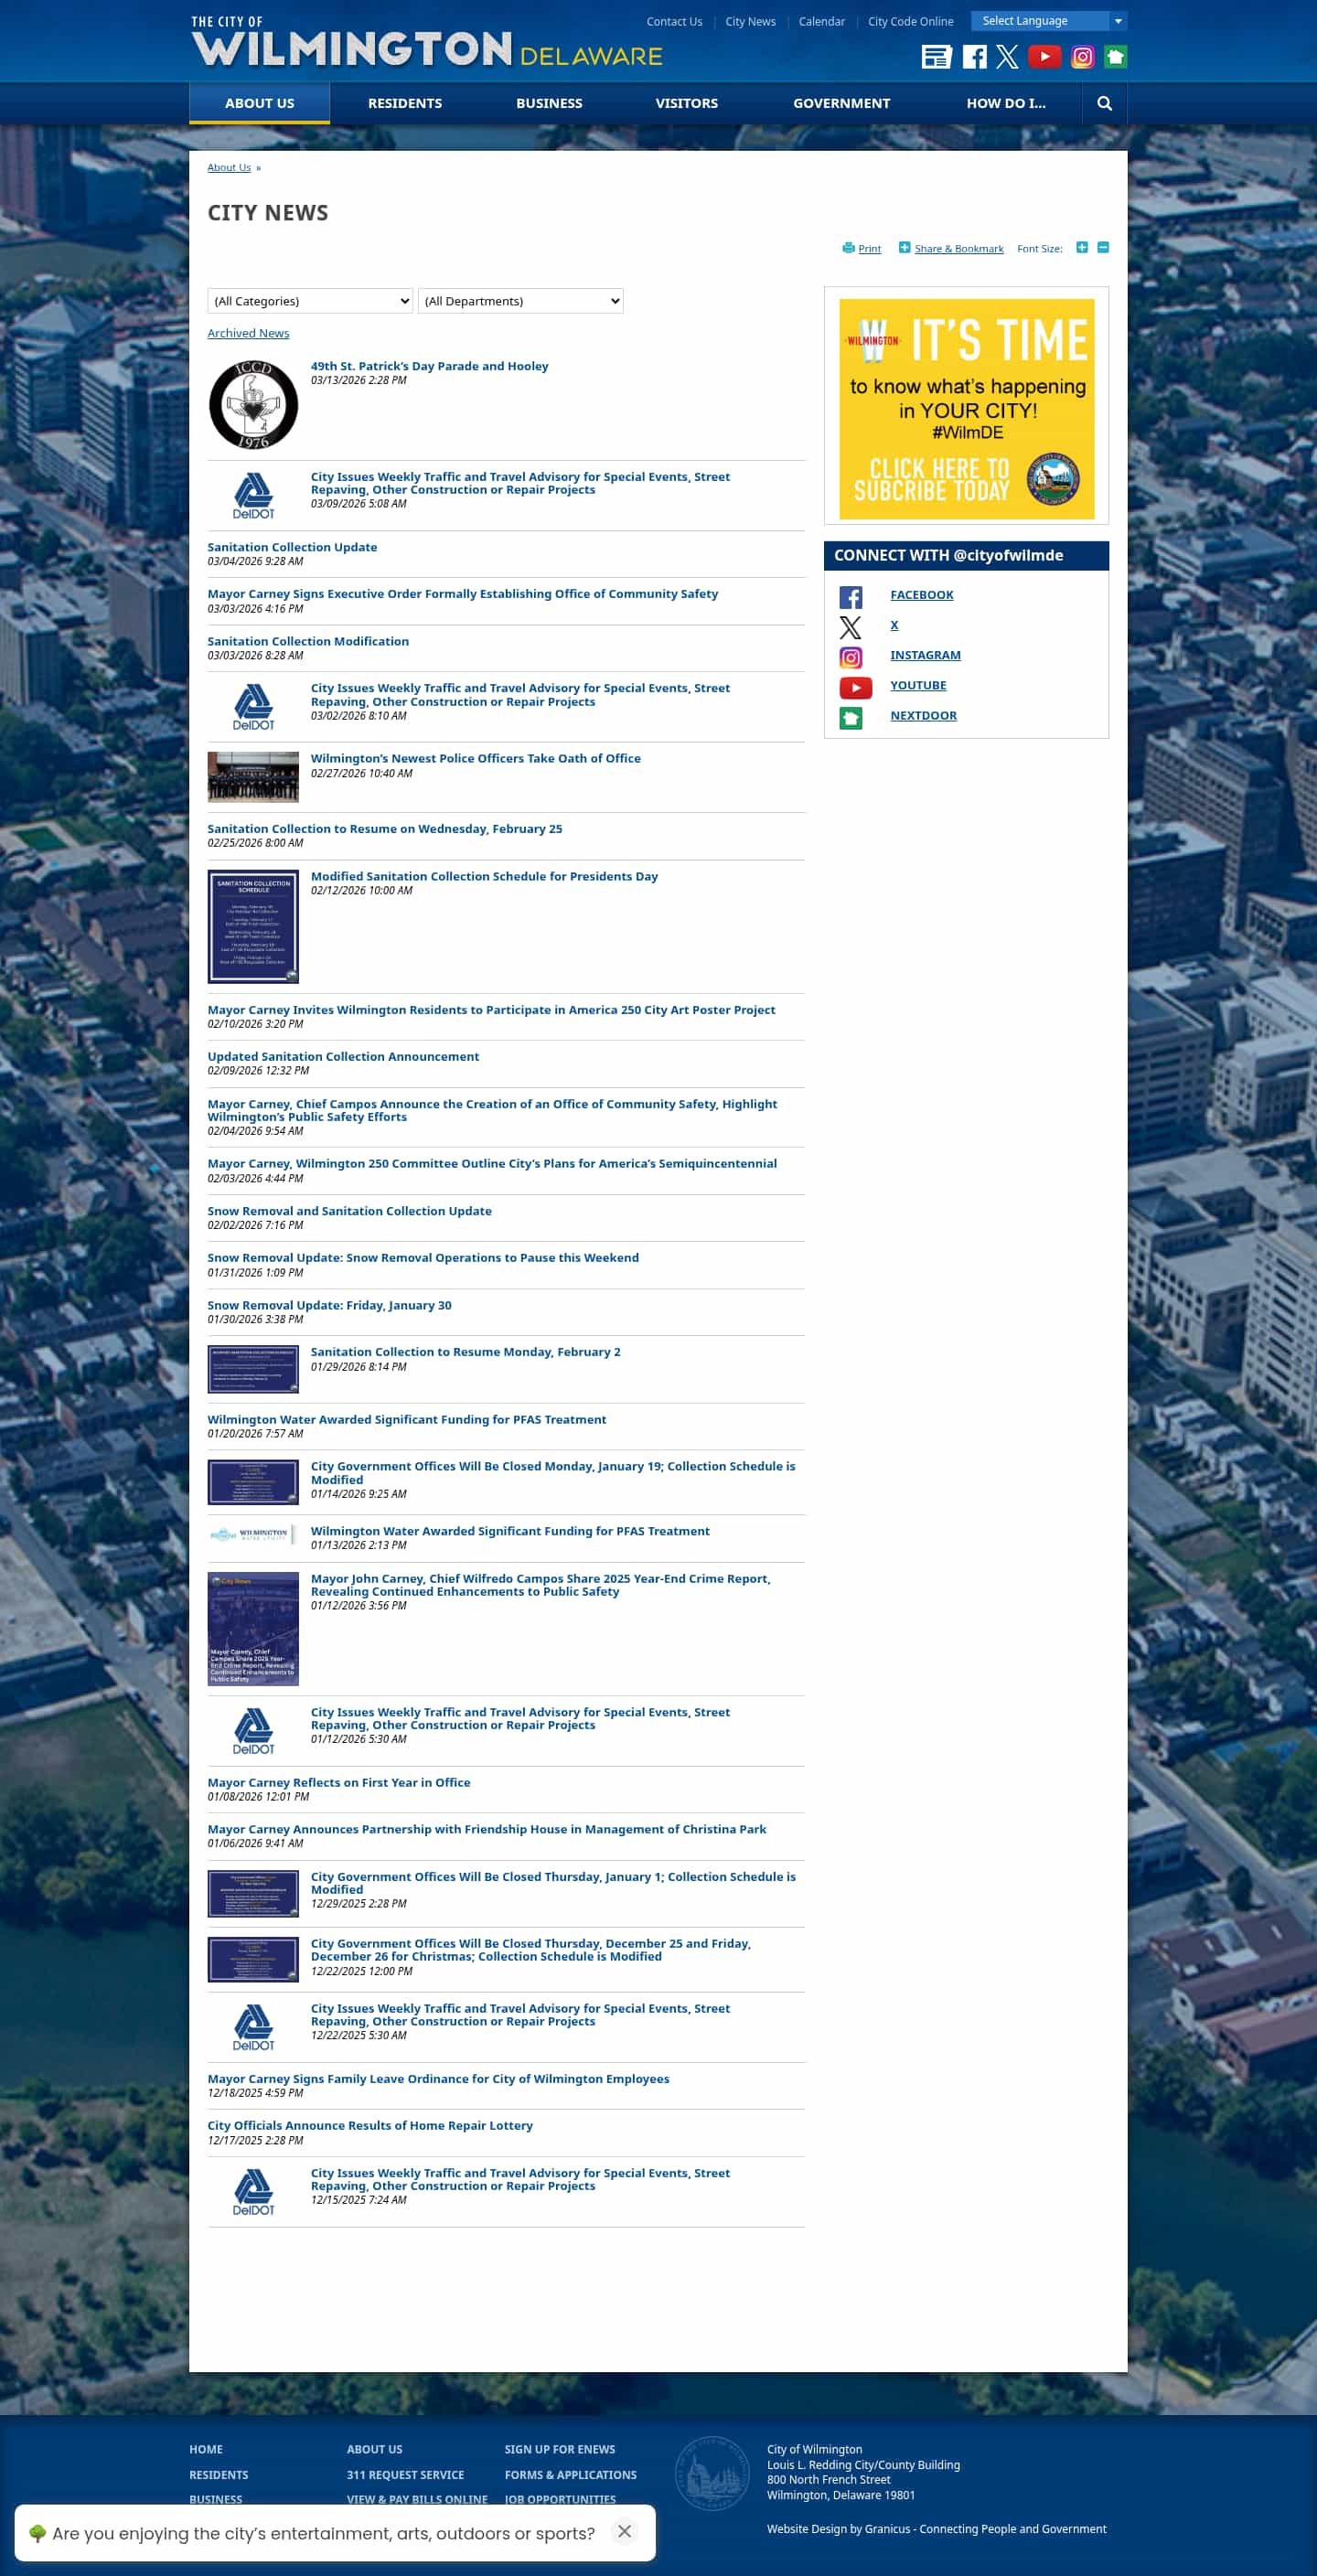Open the About Us nav tab
Screen dimensions: 1317x2576
[x=259, y=103]
